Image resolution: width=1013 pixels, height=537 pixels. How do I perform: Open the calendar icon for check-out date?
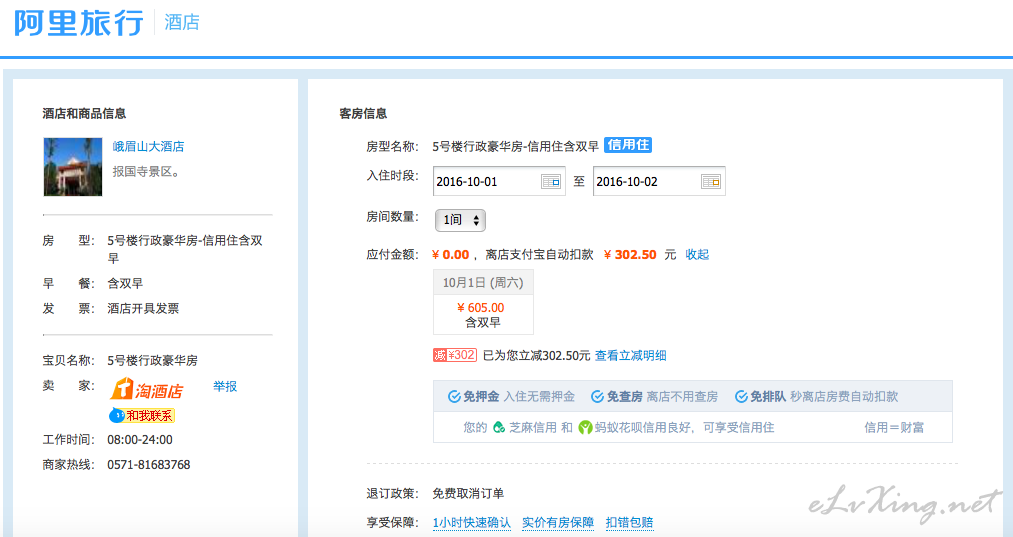(x=711, y=182)
